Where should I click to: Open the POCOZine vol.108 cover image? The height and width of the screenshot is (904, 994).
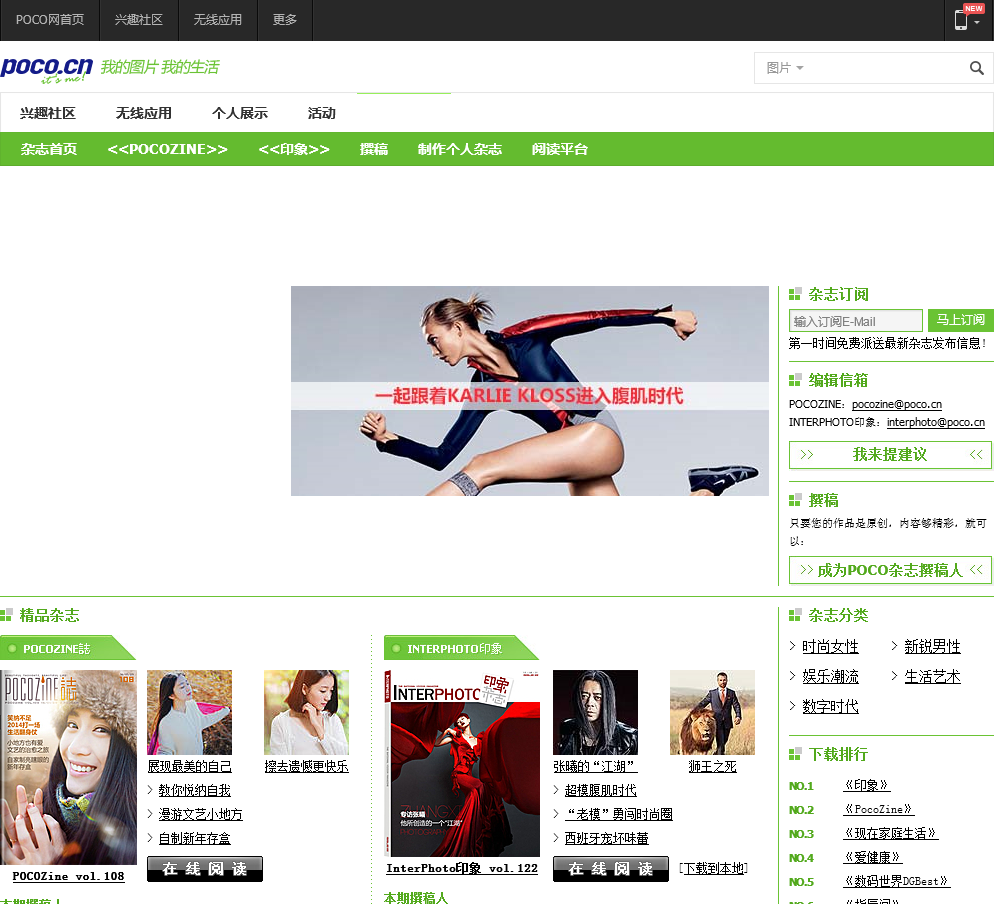click(68, 766)
